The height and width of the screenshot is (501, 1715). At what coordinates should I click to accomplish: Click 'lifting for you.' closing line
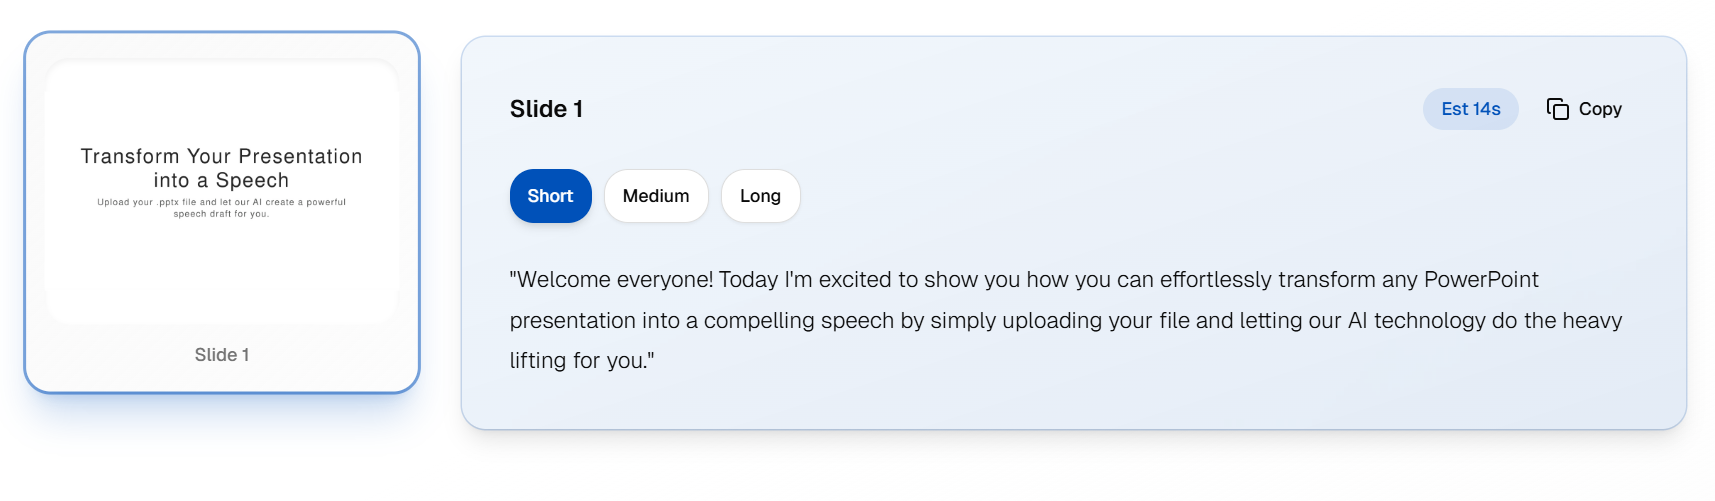580,361
